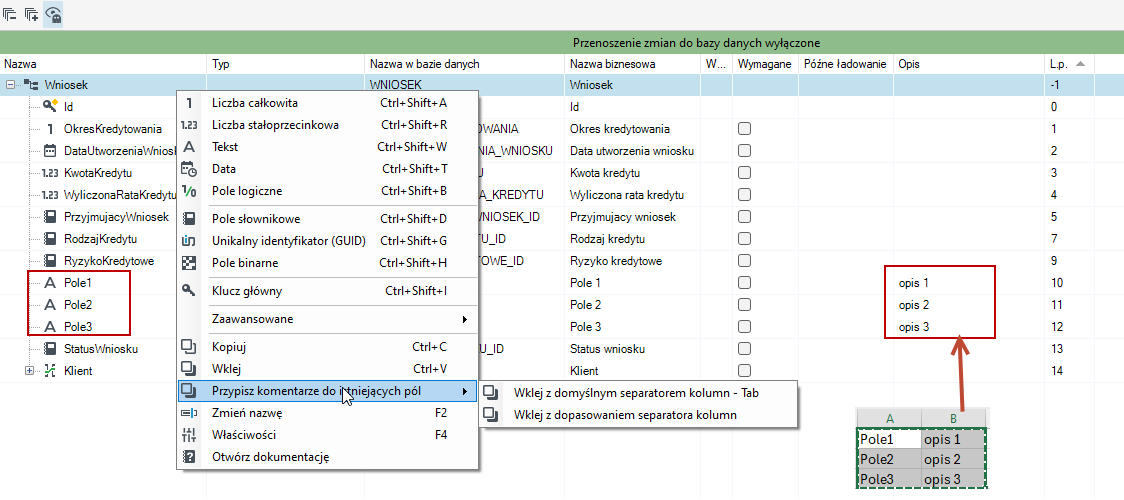Image resolution: width=1124 pixels, height=500 pixels.
Task: Click the Właściwości sliders icon
Action: coord(189,434)
